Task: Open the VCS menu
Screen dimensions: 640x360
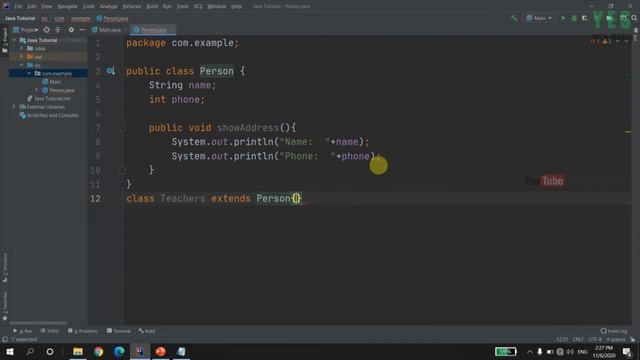Action: click(198, 7)
